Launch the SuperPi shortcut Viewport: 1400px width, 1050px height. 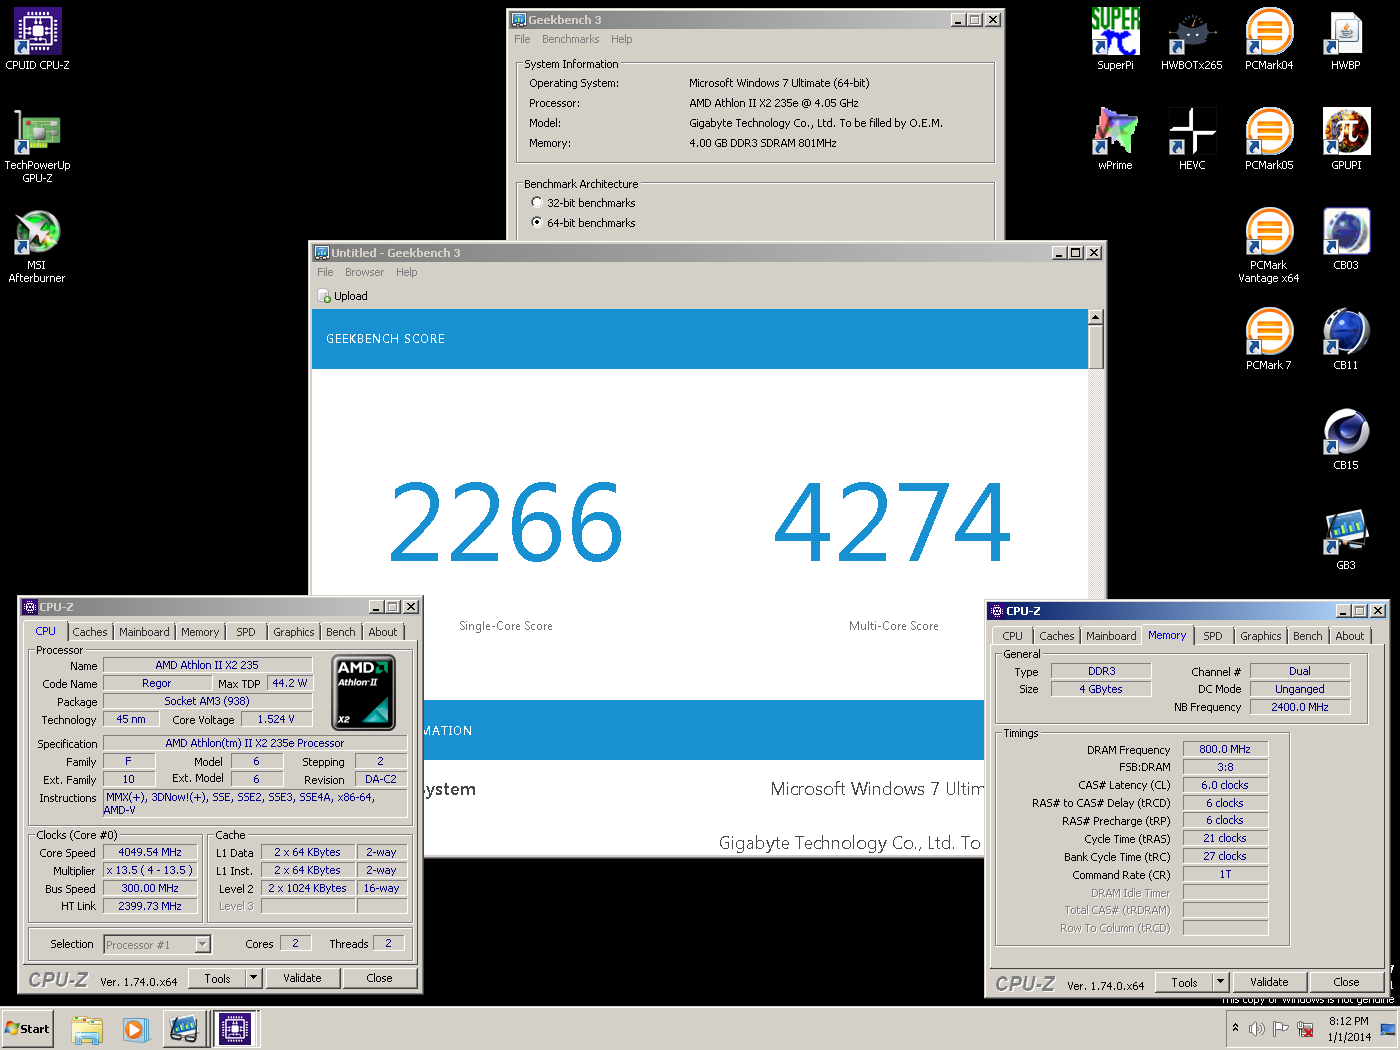(x=1115, y=40)
